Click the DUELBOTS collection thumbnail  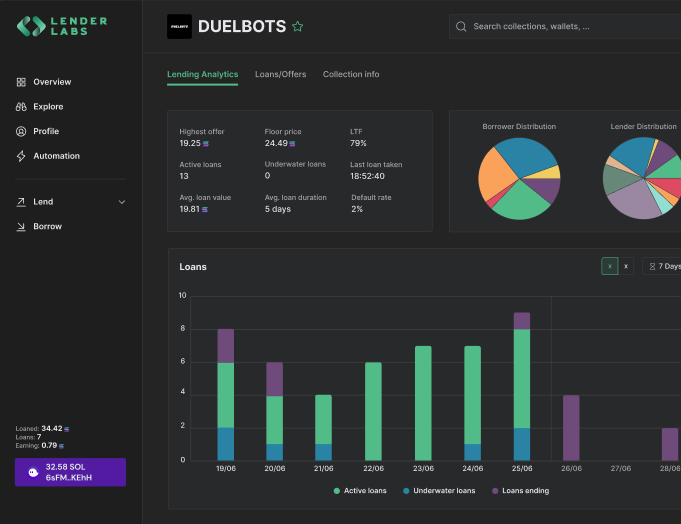click(x=179, y=27)
